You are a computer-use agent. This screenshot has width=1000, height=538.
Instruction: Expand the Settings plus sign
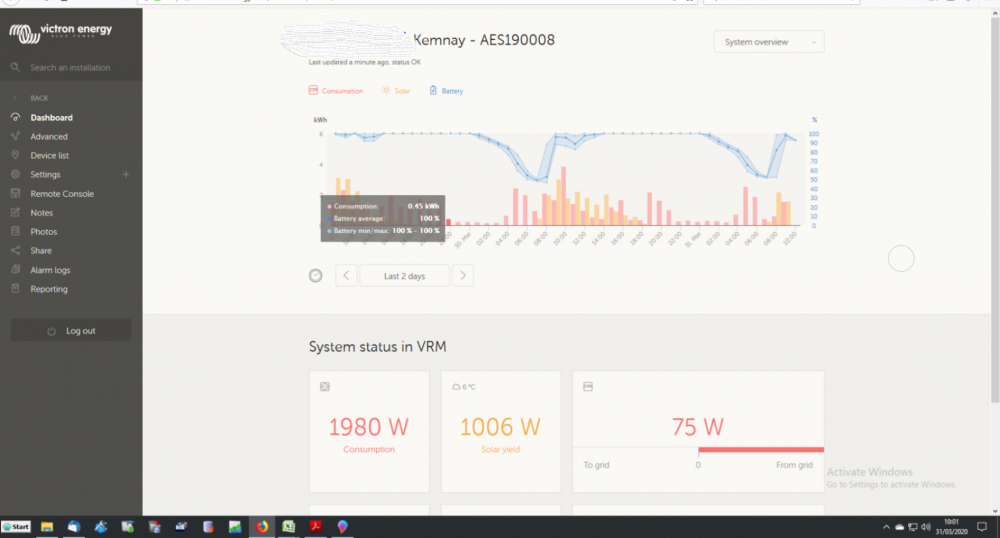pyautogui.click(x=126, y=174)
